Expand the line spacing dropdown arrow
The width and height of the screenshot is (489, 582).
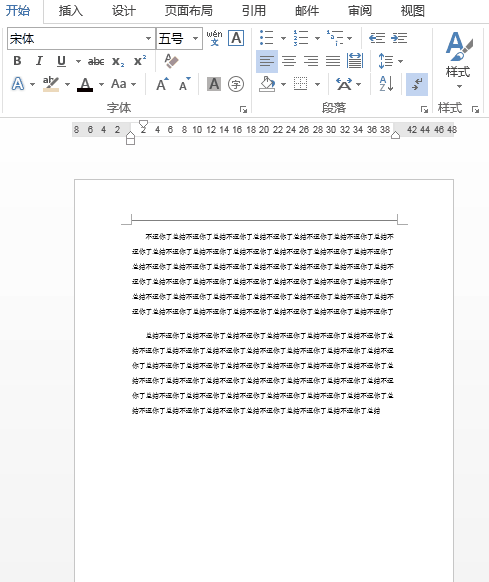[x=400, y=61]
